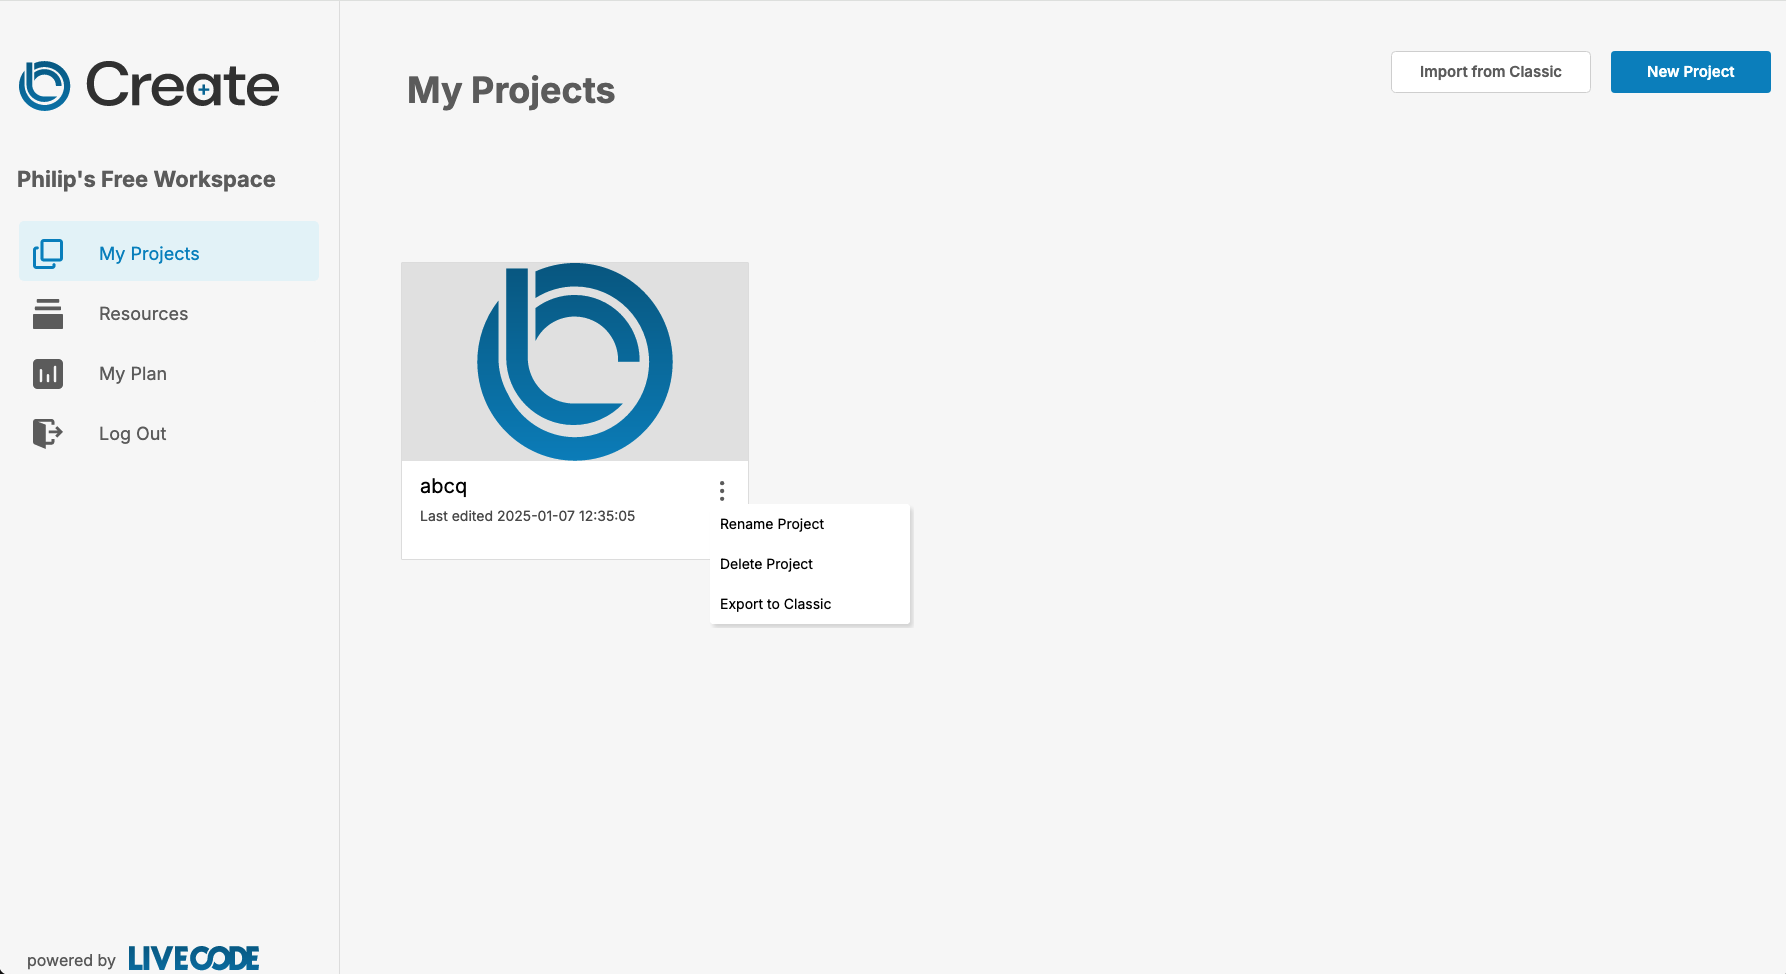Pick Export to Classic menu entry

pyautogui.click(x=810, y=604)
